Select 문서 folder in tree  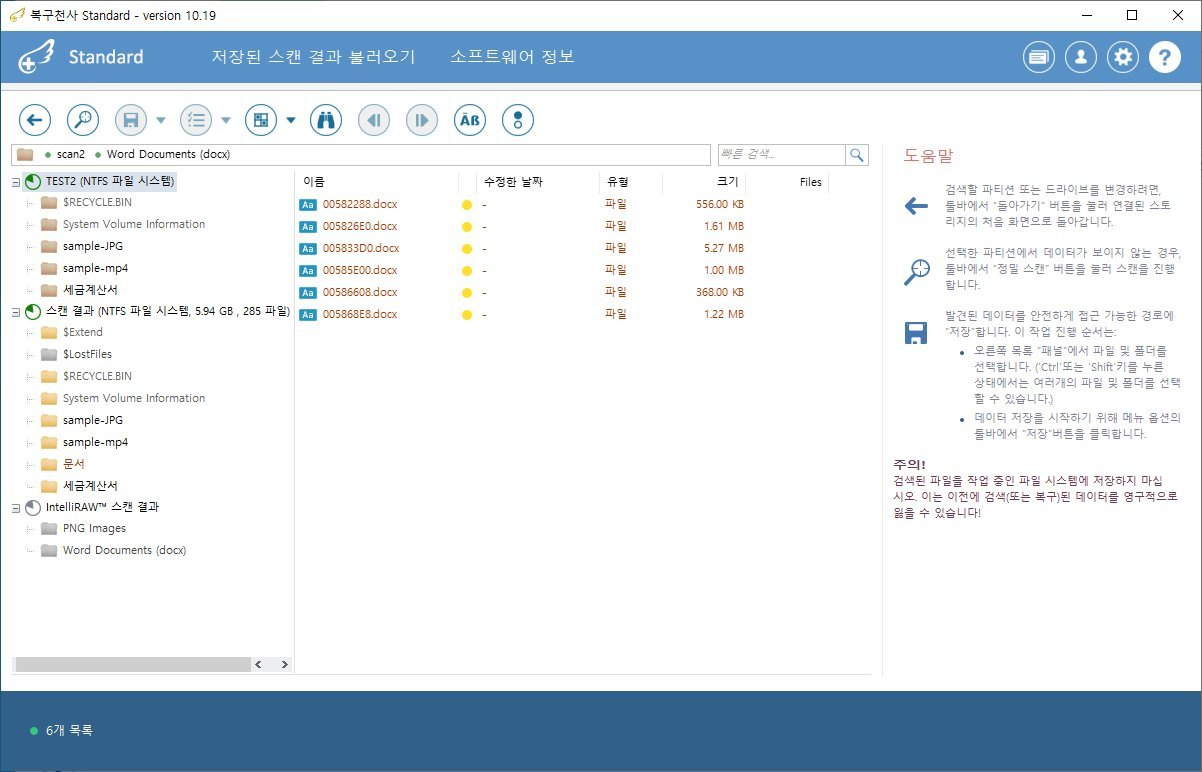click(74, 464)
